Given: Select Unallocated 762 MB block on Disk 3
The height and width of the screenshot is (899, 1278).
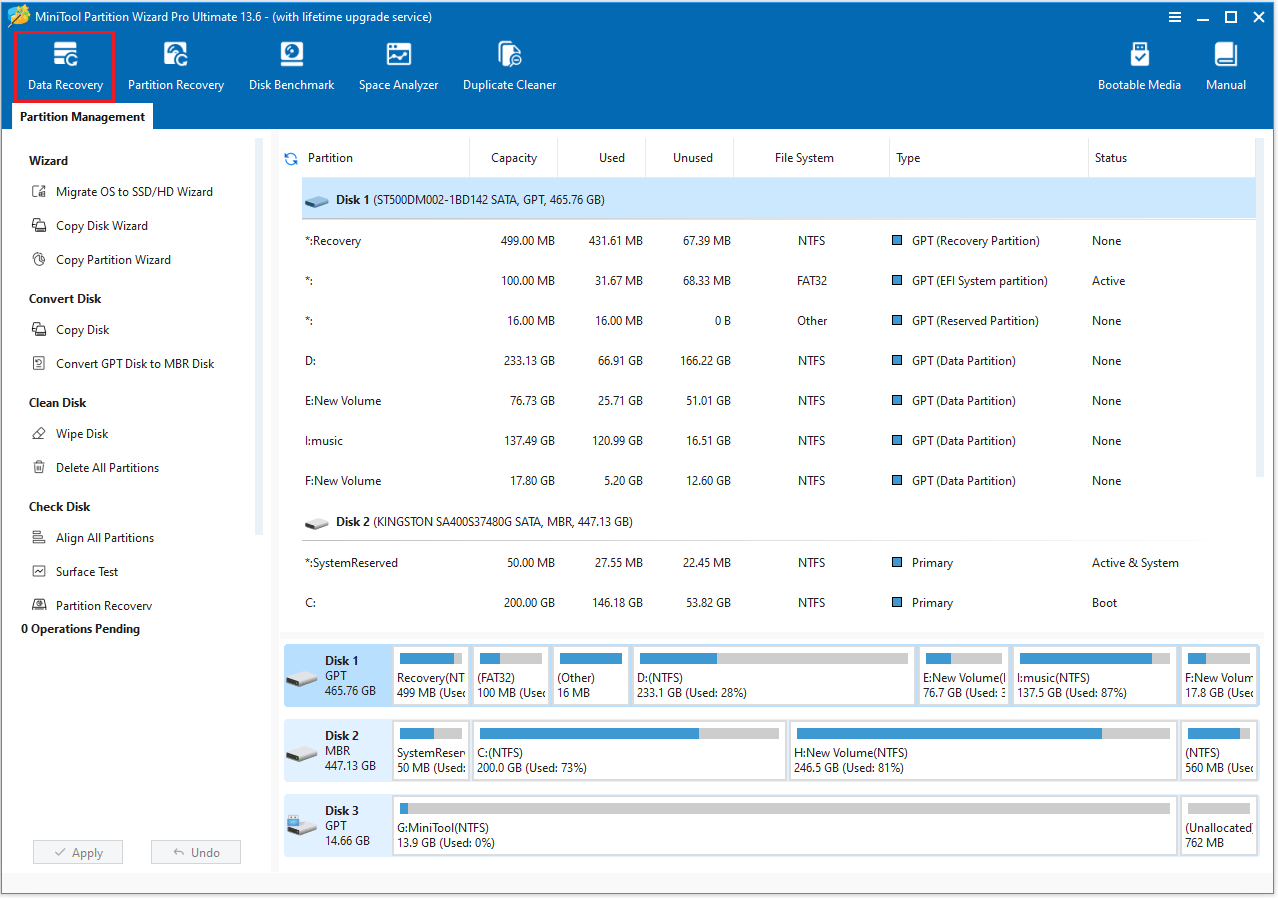Looking at the screenshot, I should 1218,826.
